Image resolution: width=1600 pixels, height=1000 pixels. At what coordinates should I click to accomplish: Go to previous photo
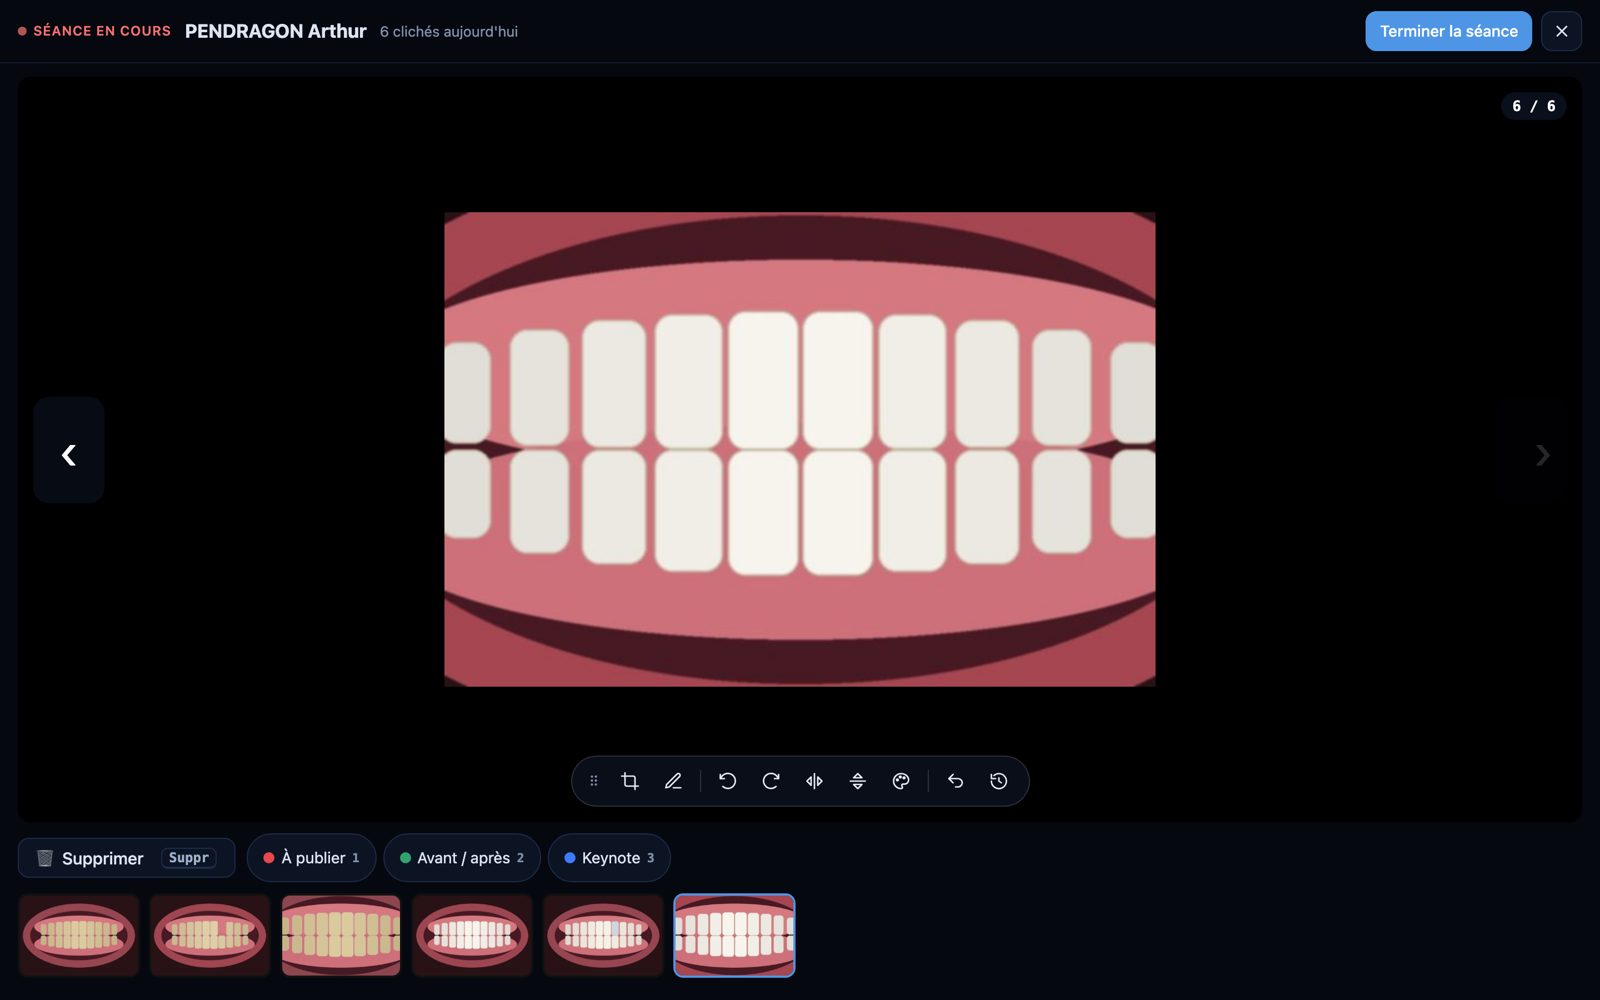tap(69, 450)
